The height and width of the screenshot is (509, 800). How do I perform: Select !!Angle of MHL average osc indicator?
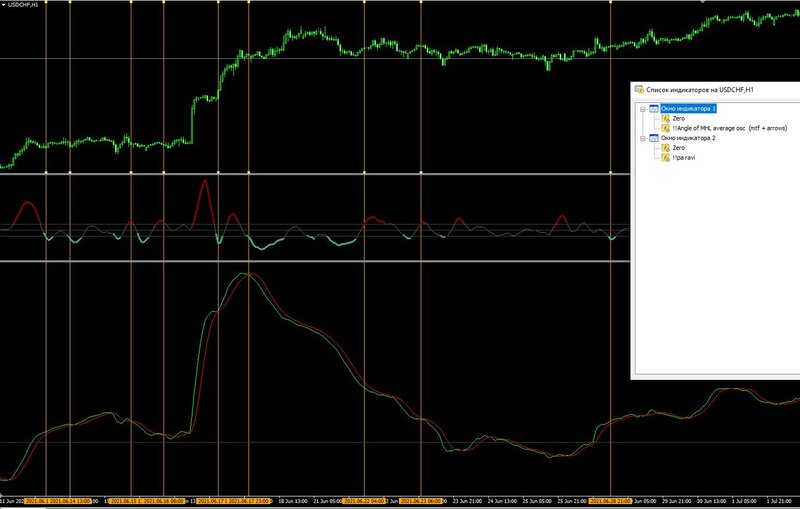pyautogui.click(x=730, y=129)
